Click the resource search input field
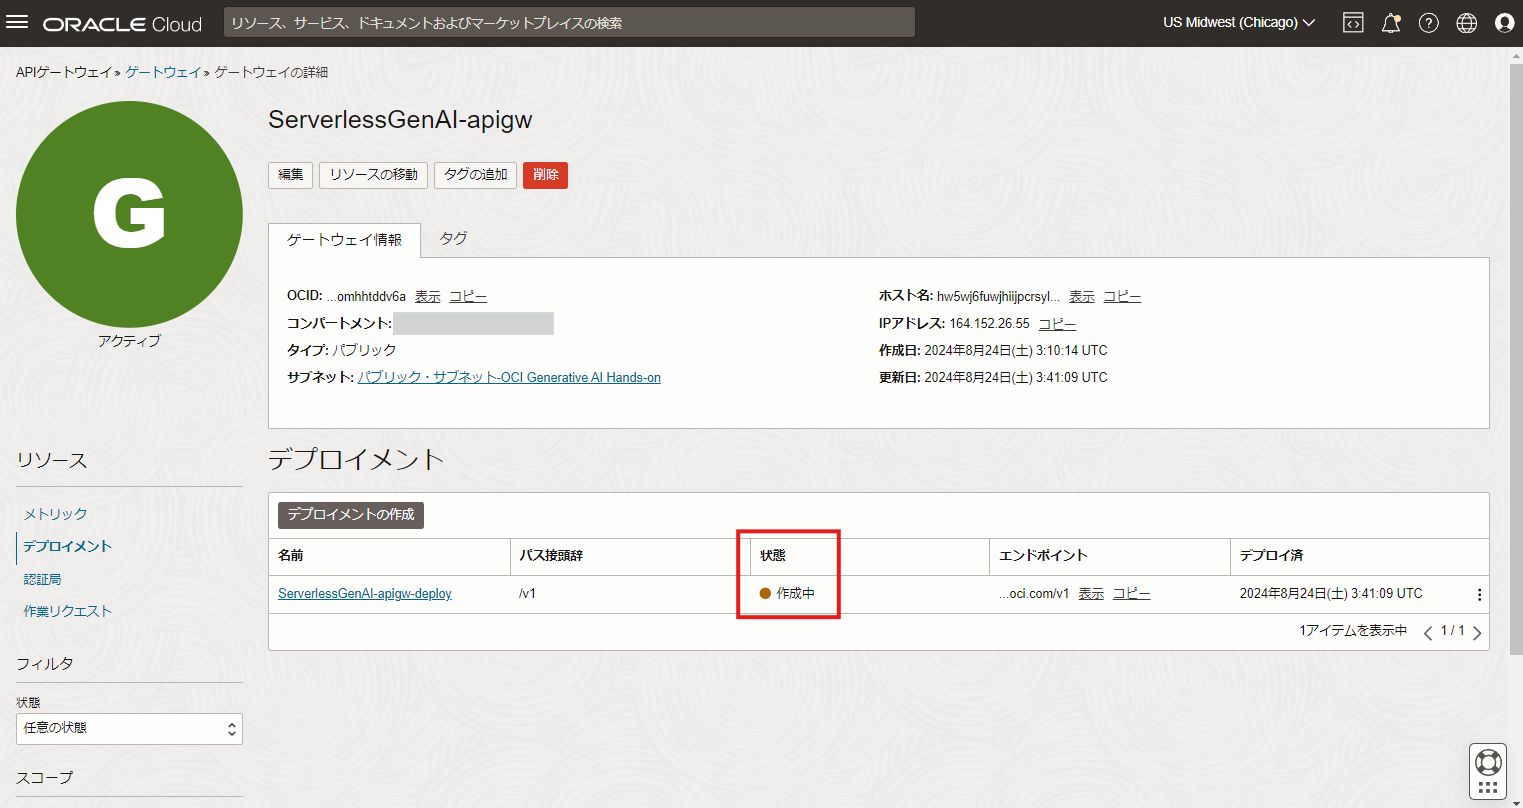Image resolution: width=1523 pixels, height=808 pixels. pos(569,23)
